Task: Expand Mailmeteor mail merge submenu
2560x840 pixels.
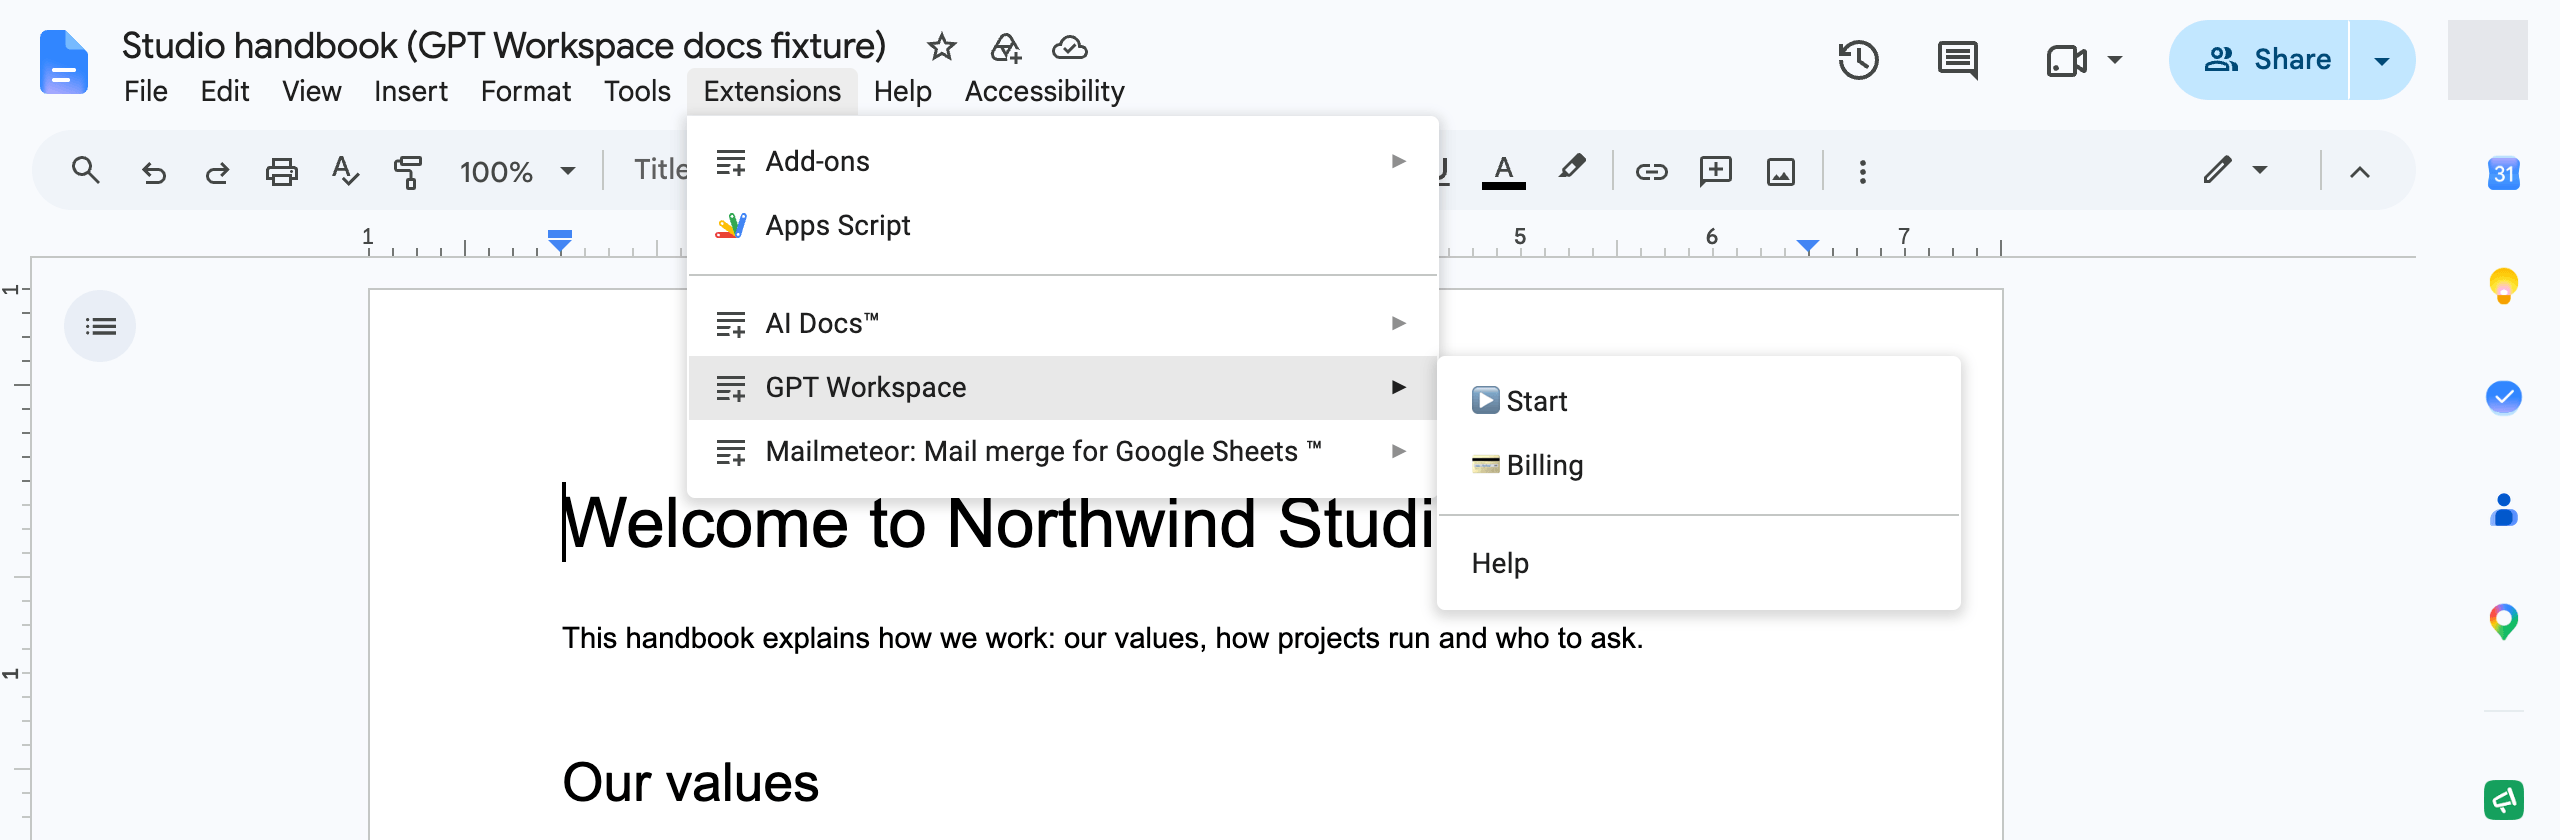Action: click(x=1063, y=451)
